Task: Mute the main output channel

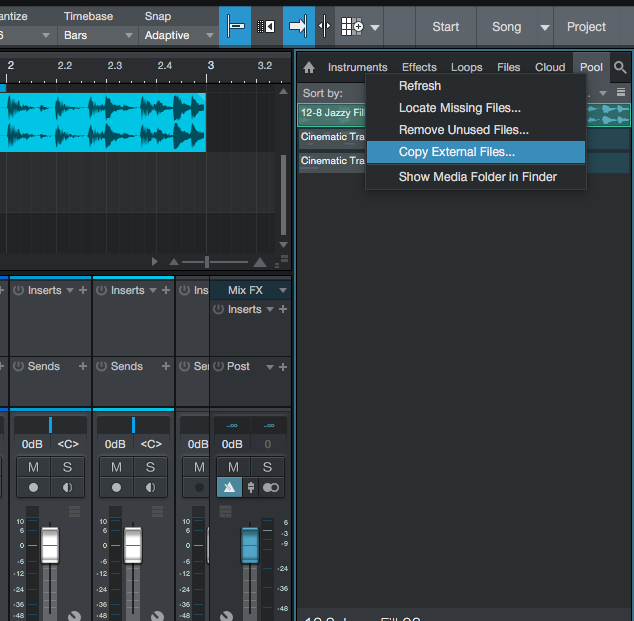Action: click(x=233, y=467)
